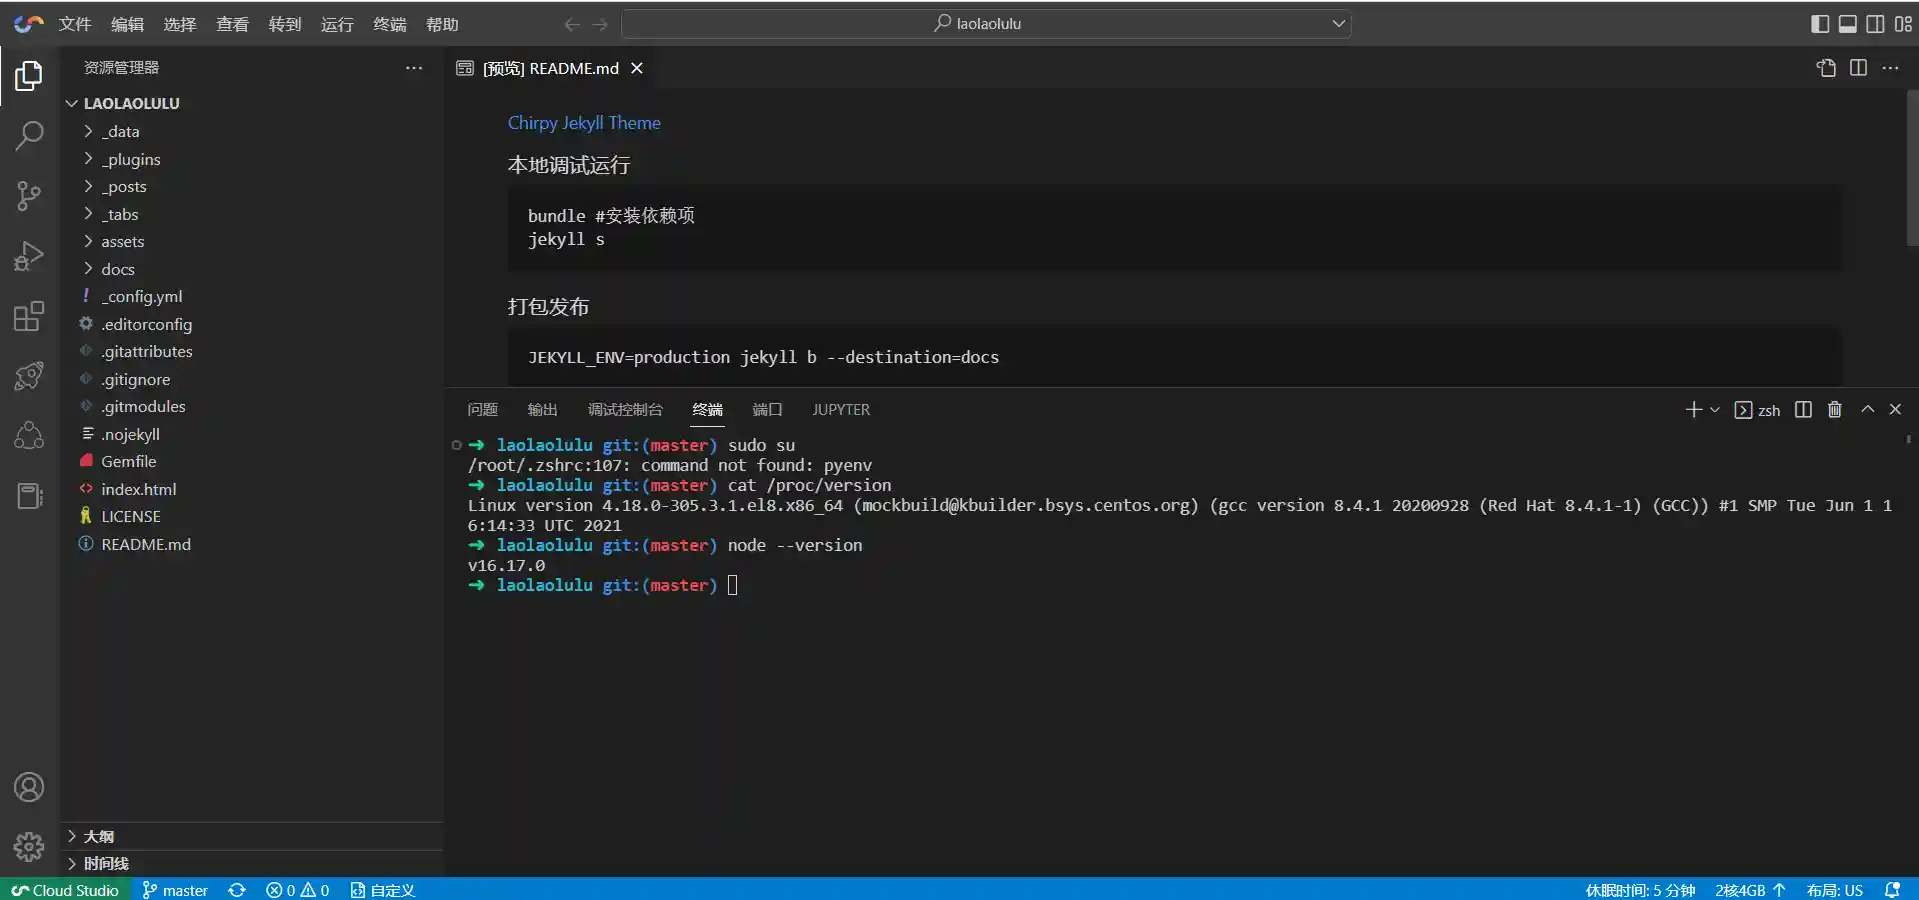The image size is (1919, 900).
Task: Open the 终端 menu in menu bar
Action: pyautogui.click(x=389, y=24)
